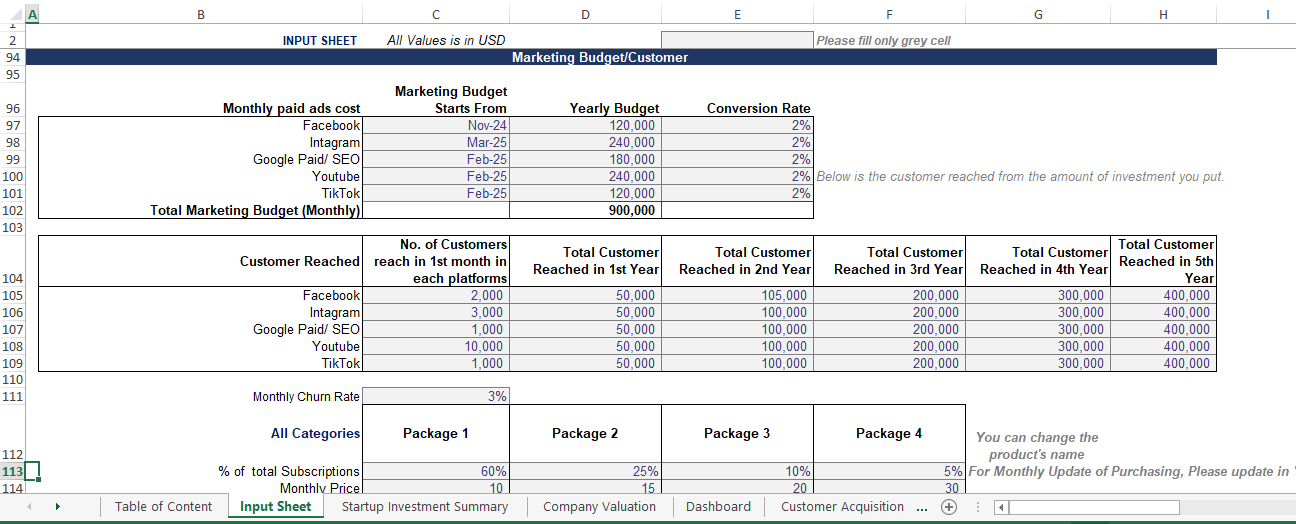Select column C header
Viewport: 1296px width, 524px height.
[436, 15]
